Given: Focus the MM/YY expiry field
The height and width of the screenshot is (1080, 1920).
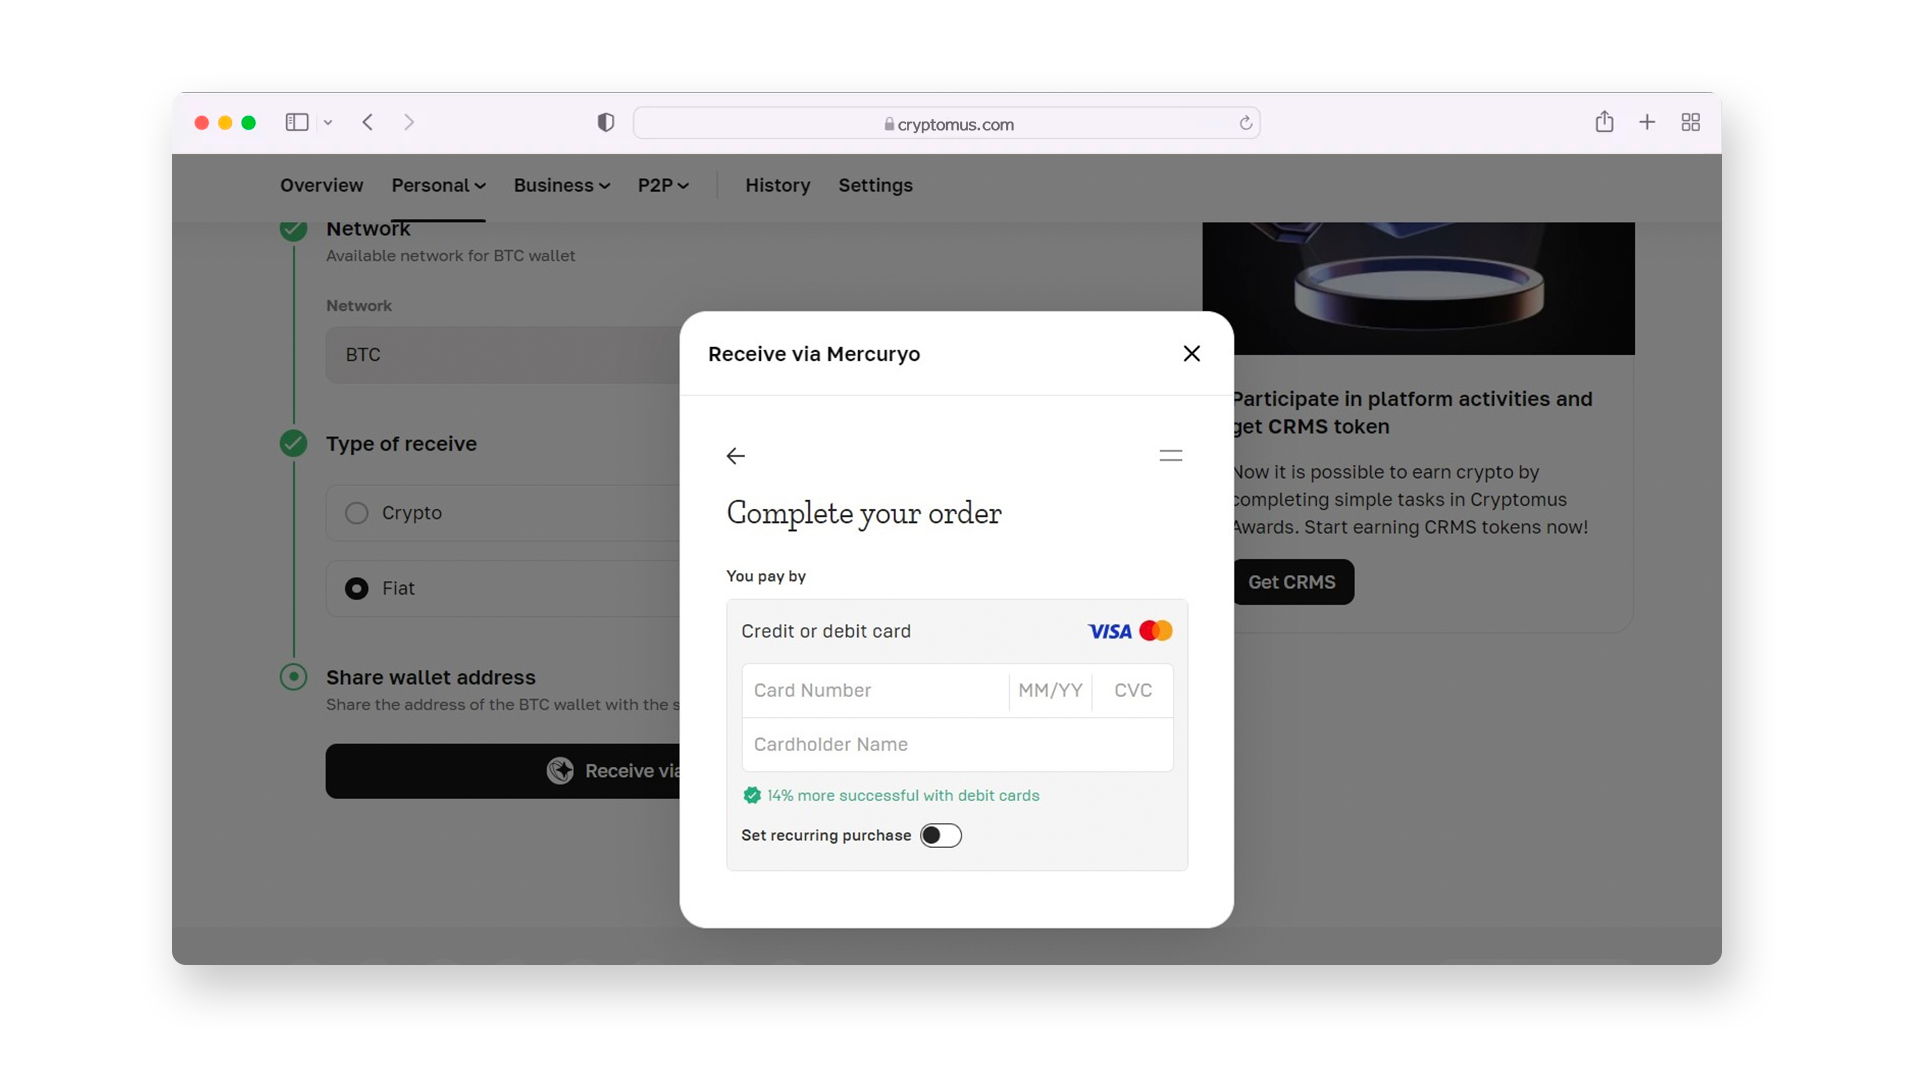Looking at the screenshot, I should (x=1050, y=690).
